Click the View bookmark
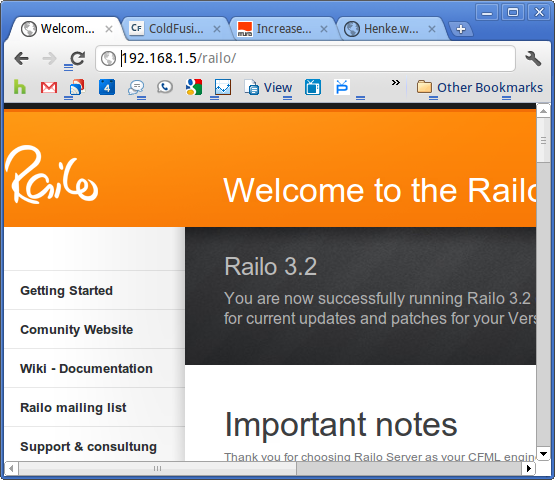Screen dimensions: 555x480 268,87
